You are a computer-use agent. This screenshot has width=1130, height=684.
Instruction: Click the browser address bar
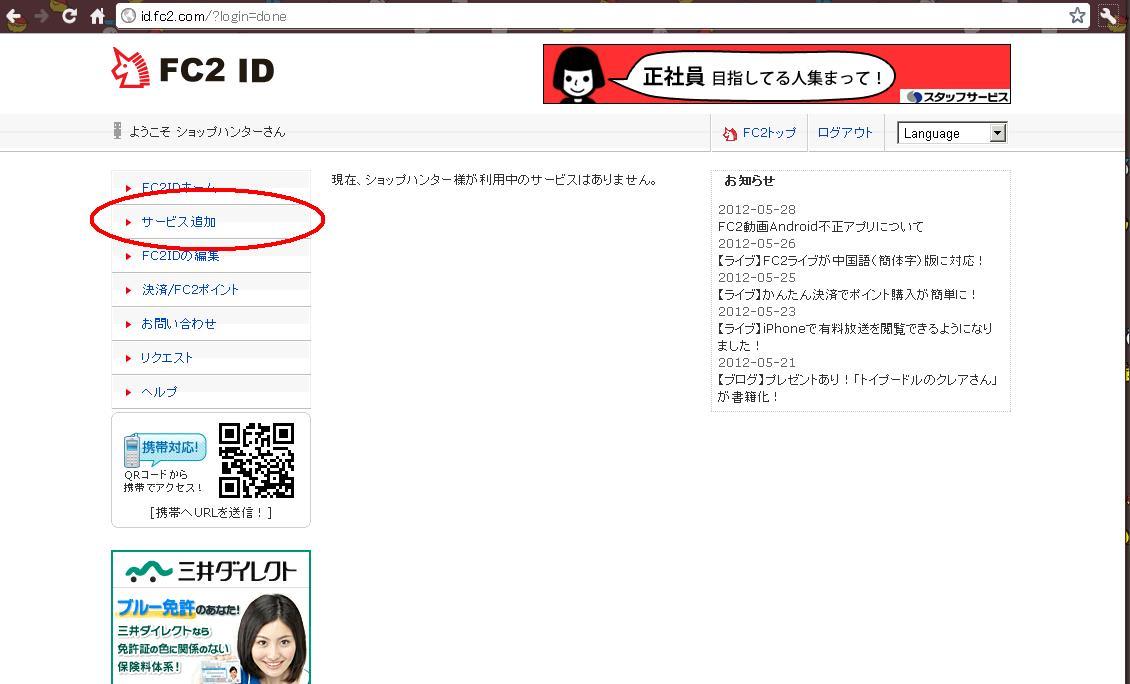pyautogui.click(x=600, y=16)
